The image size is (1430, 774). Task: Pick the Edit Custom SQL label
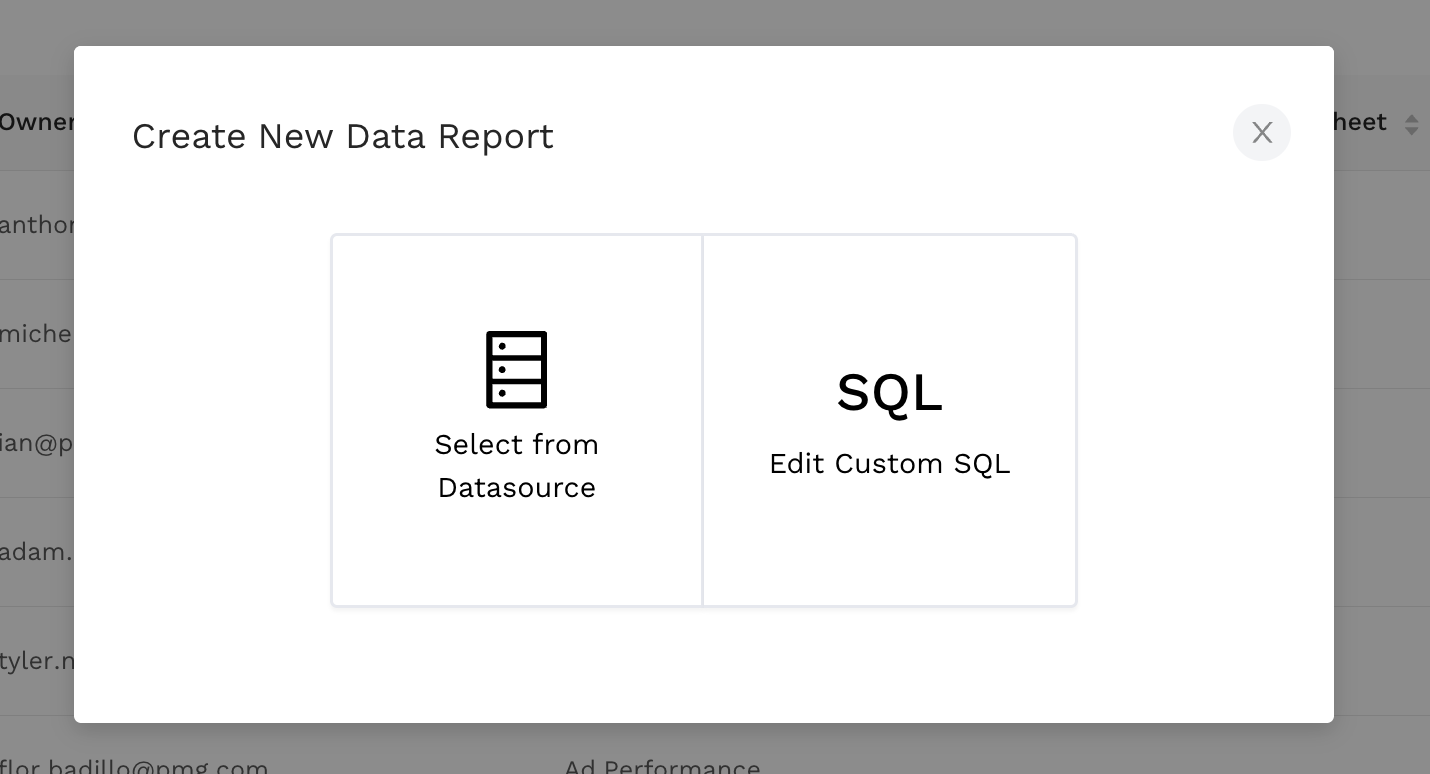pos(889,464)
